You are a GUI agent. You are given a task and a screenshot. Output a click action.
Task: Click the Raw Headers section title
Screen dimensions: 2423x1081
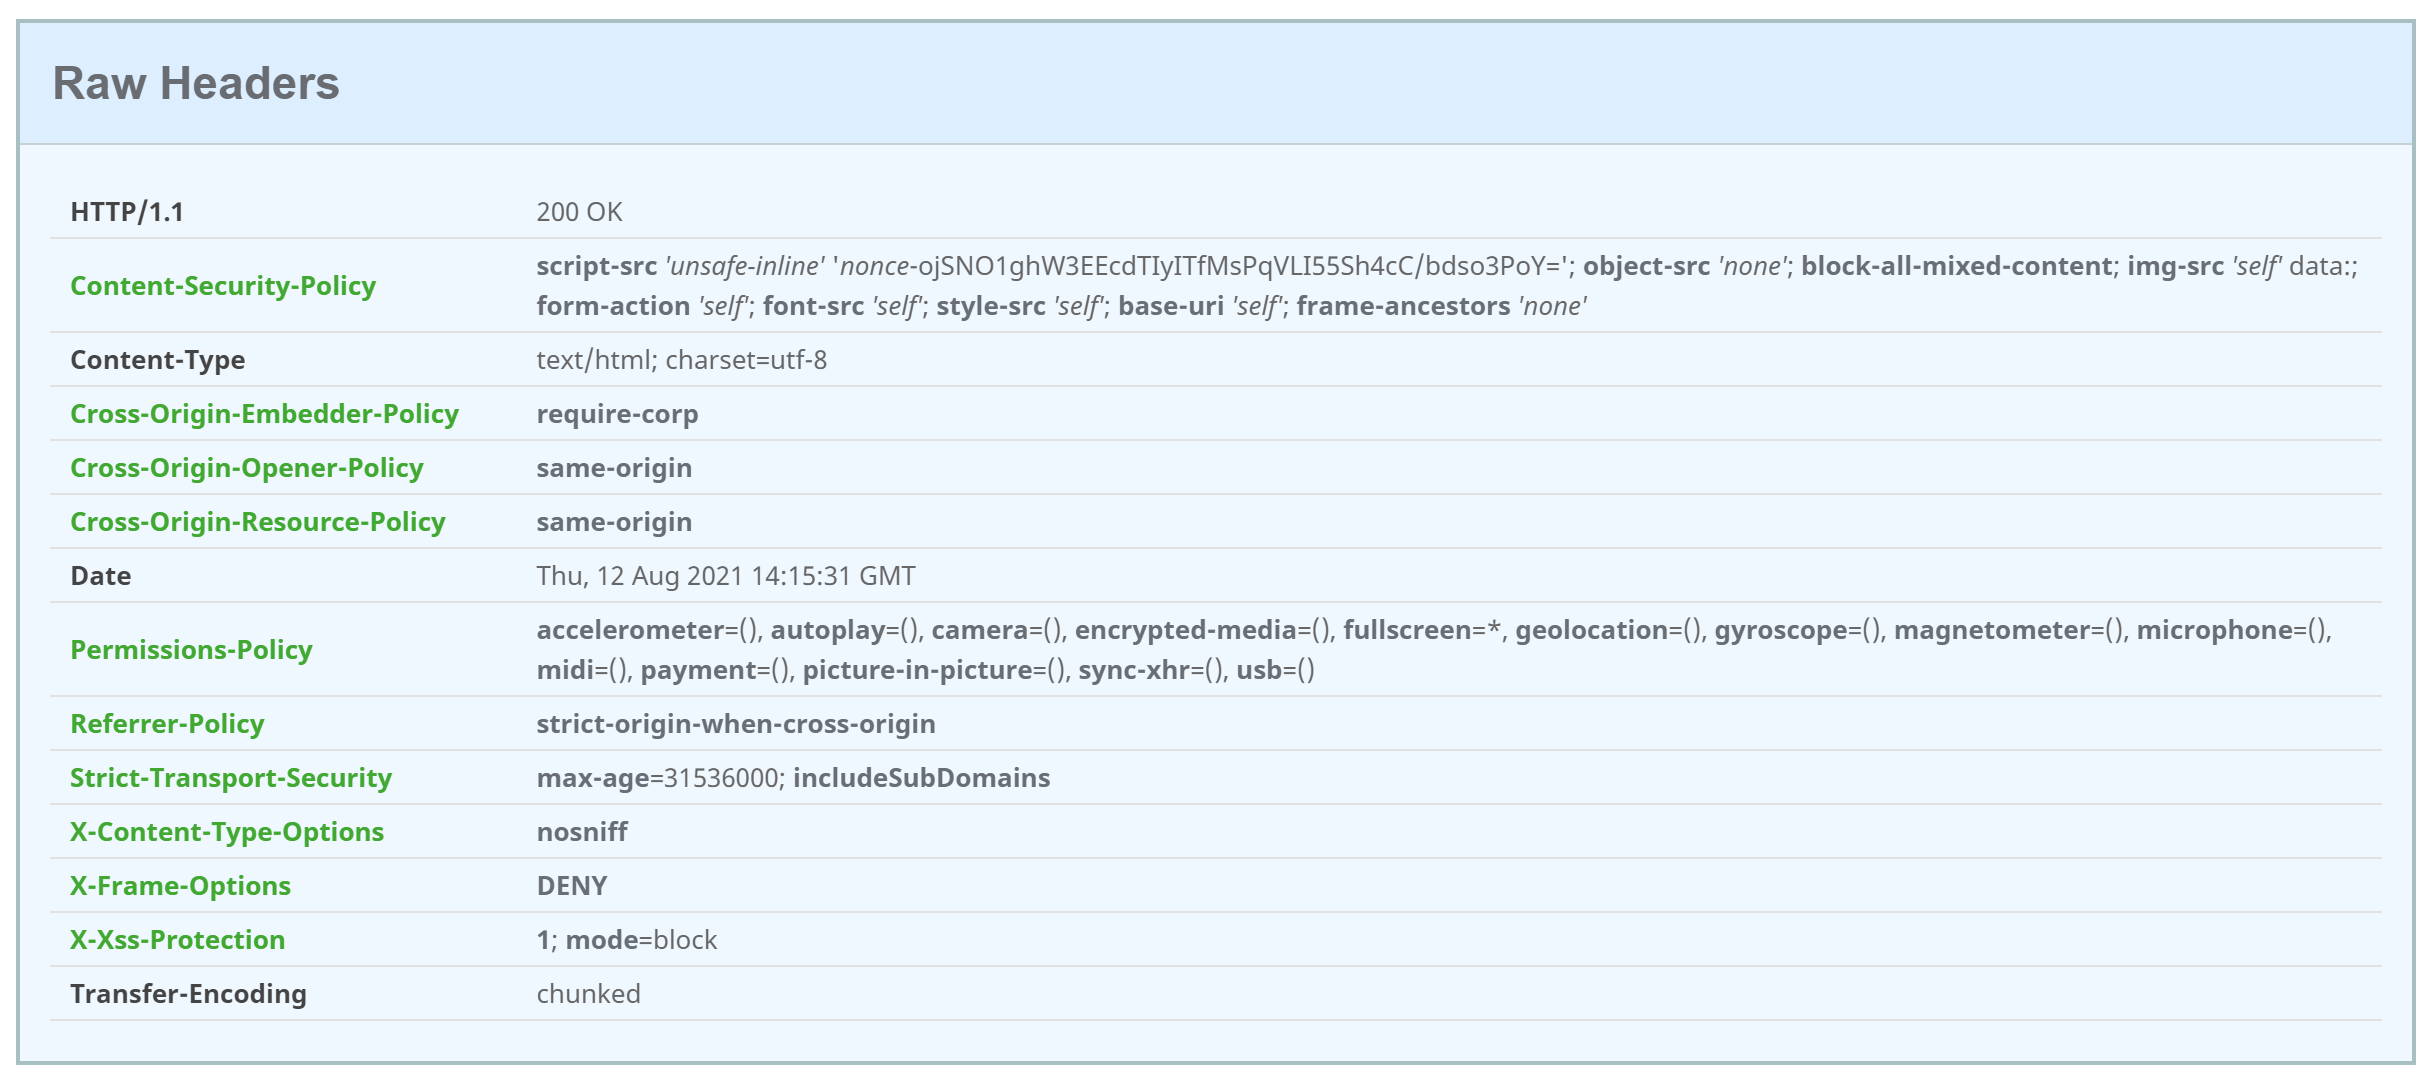point(196,83)
